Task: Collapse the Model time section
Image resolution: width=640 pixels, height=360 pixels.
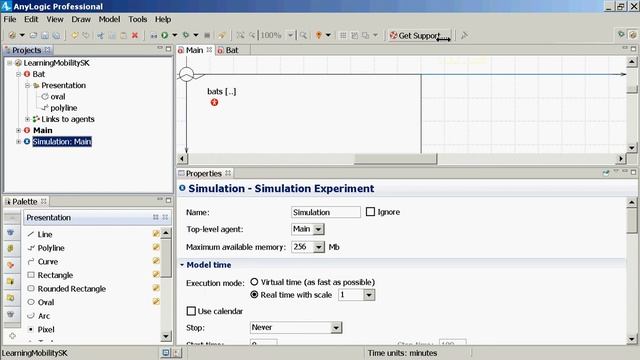Action: pos(182,265)
